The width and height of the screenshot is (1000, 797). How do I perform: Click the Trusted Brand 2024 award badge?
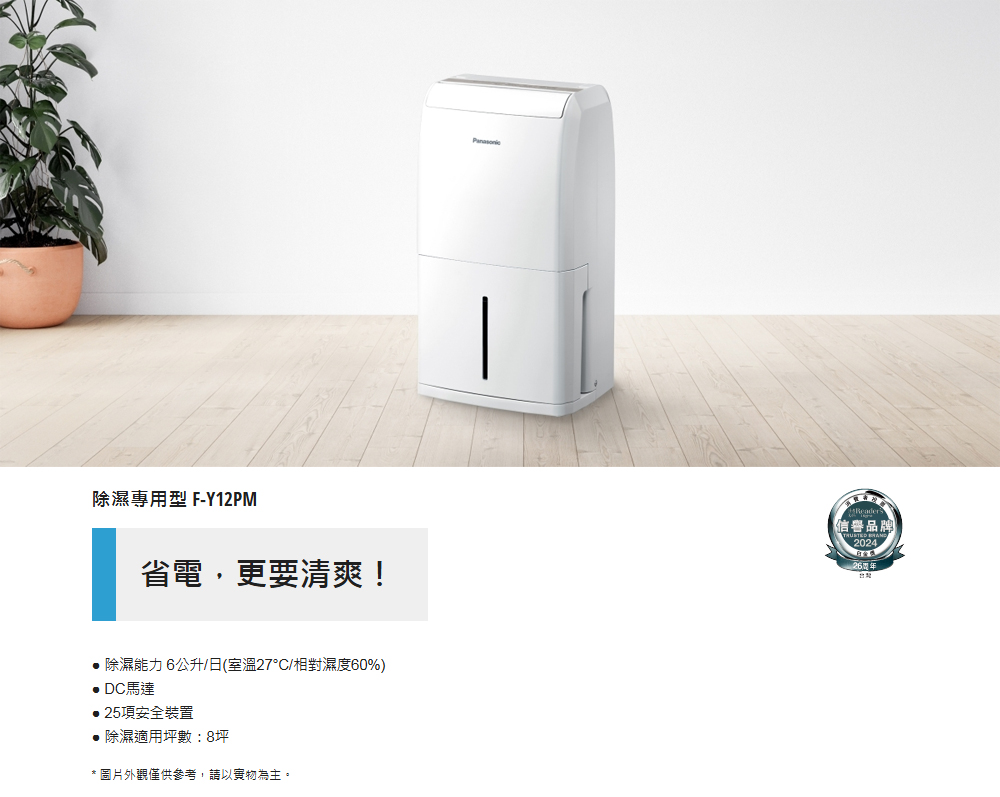864,534
